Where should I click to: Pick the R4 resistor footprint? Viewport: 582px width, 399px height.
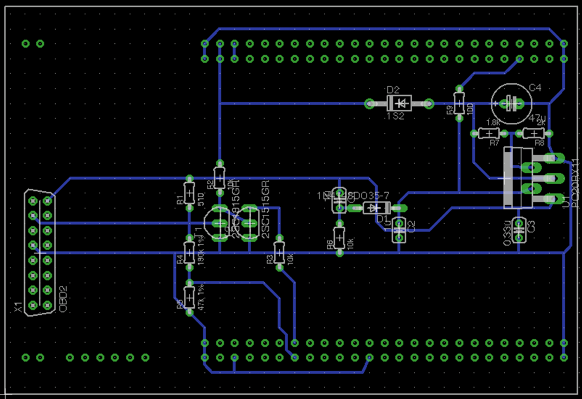pos(189,253)
